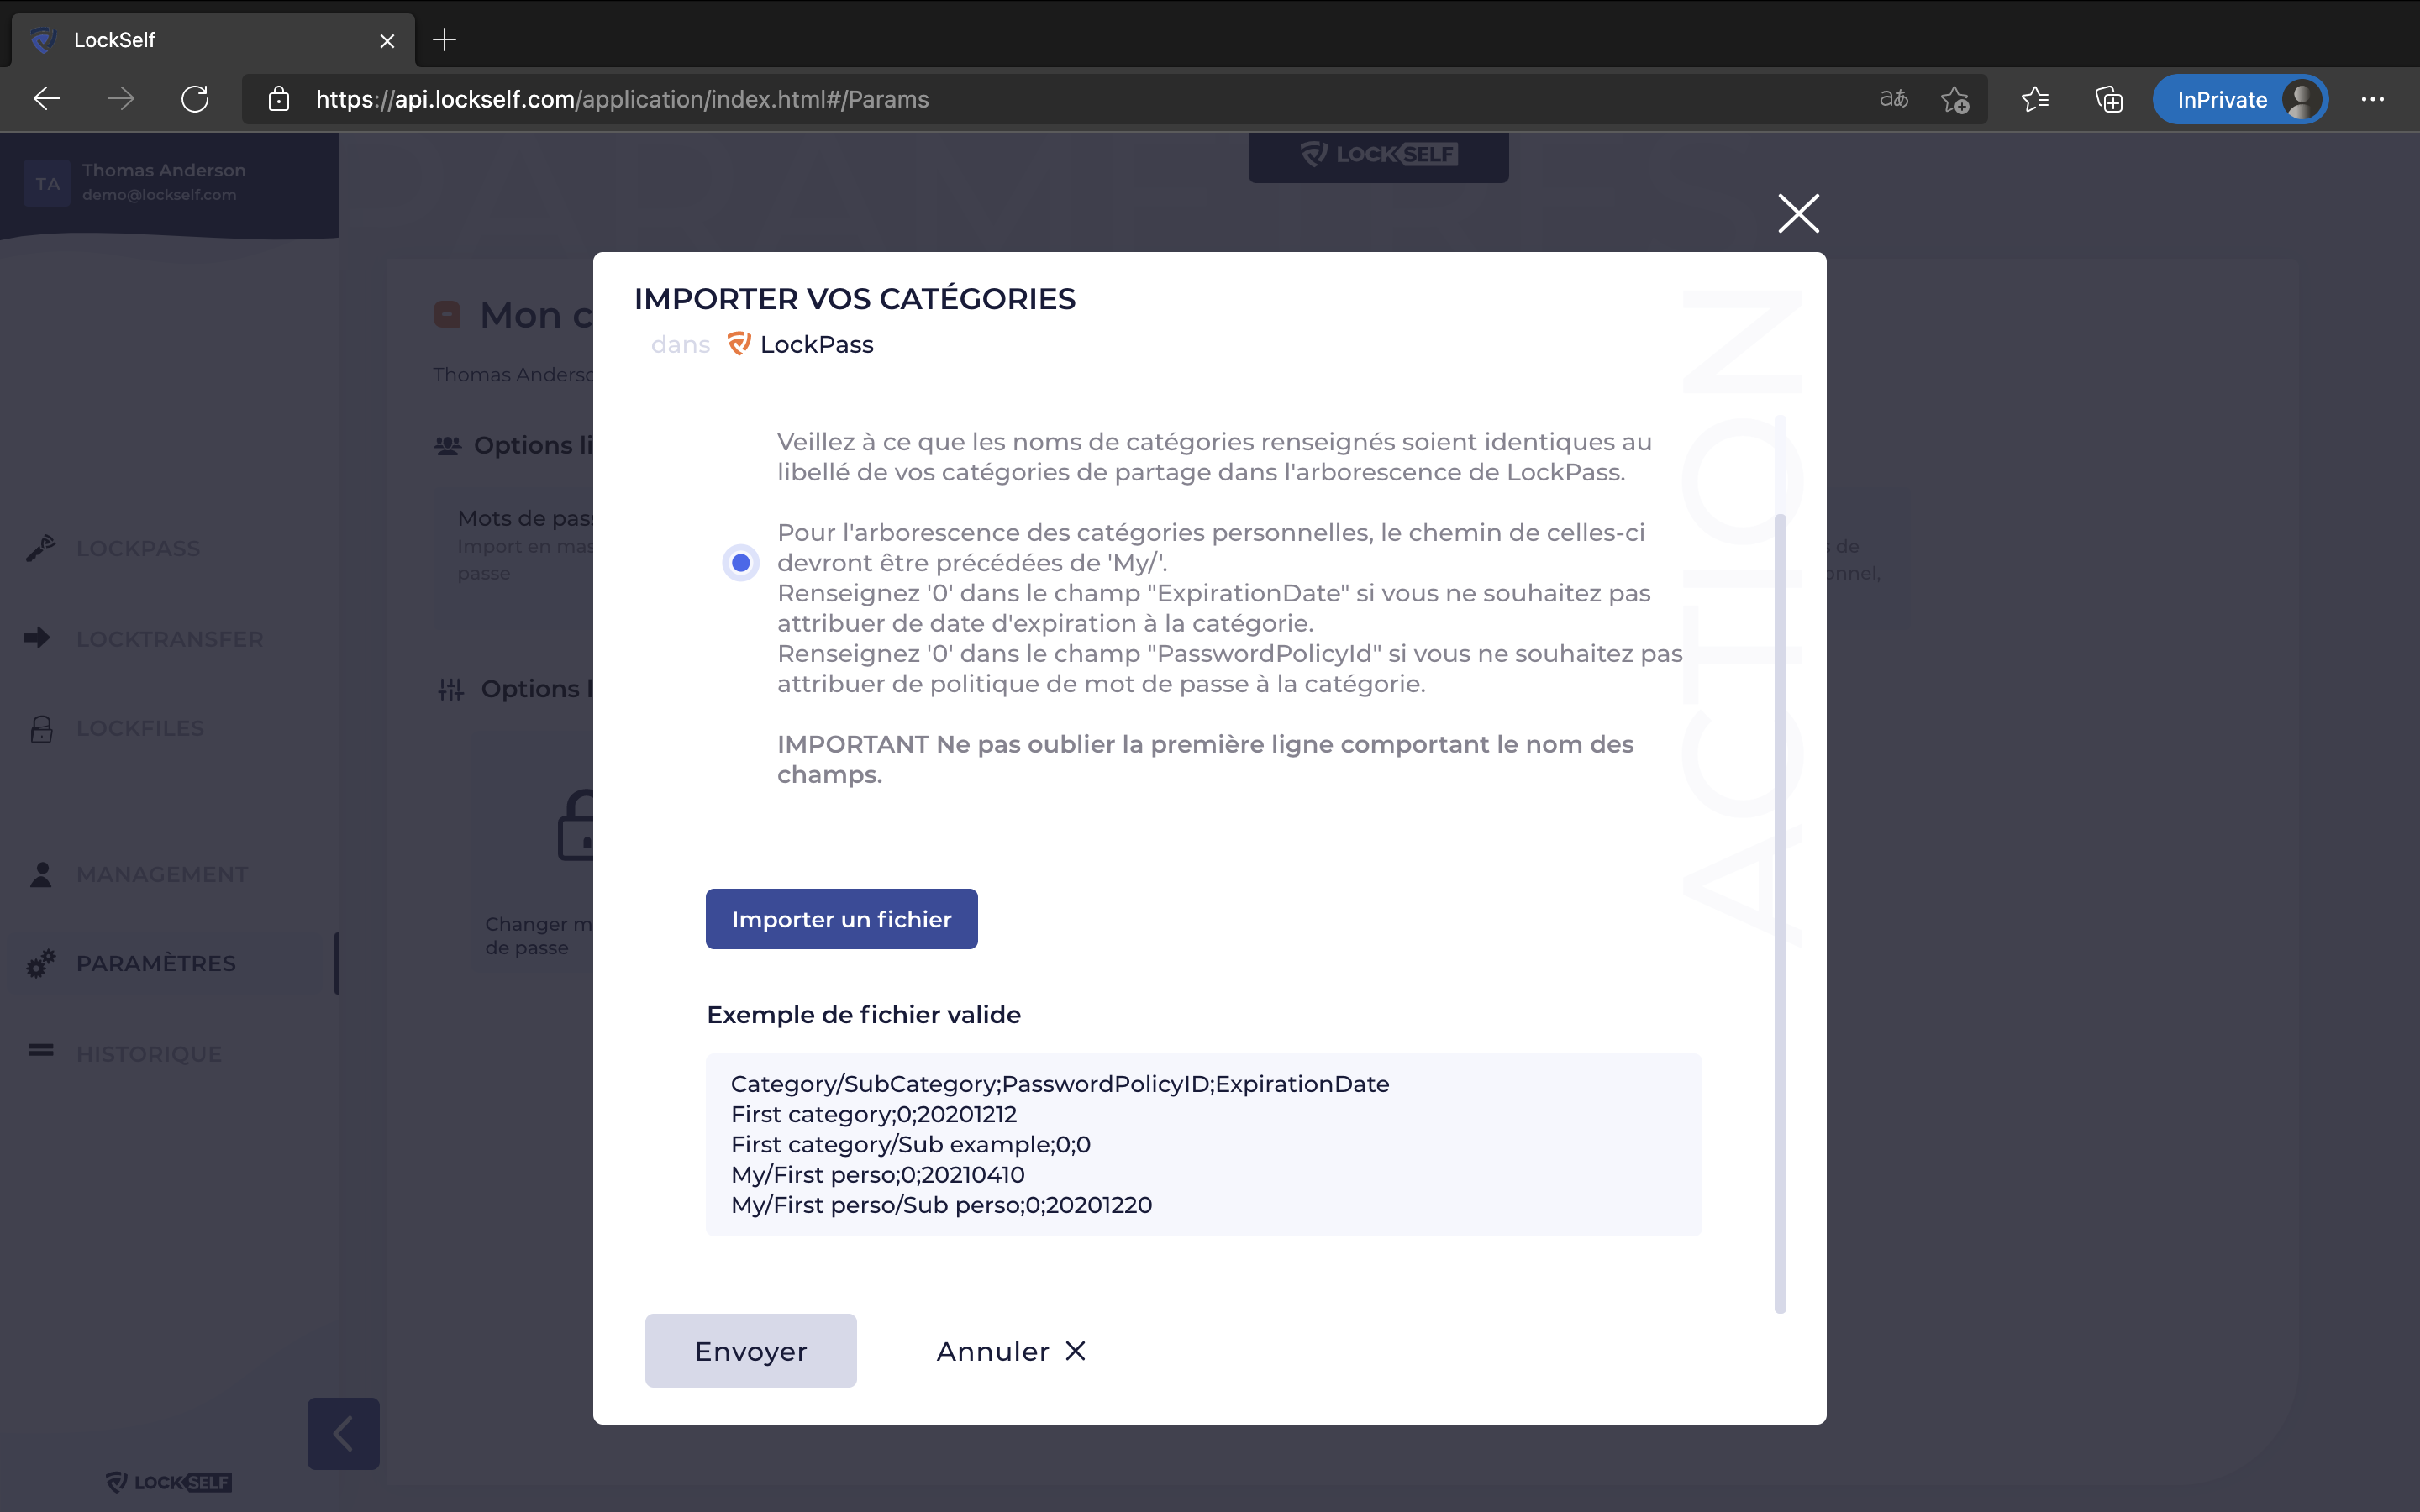Click the Paramètres gears icon
This screenshot has width=2420, height=1512.
coord(41,964)
